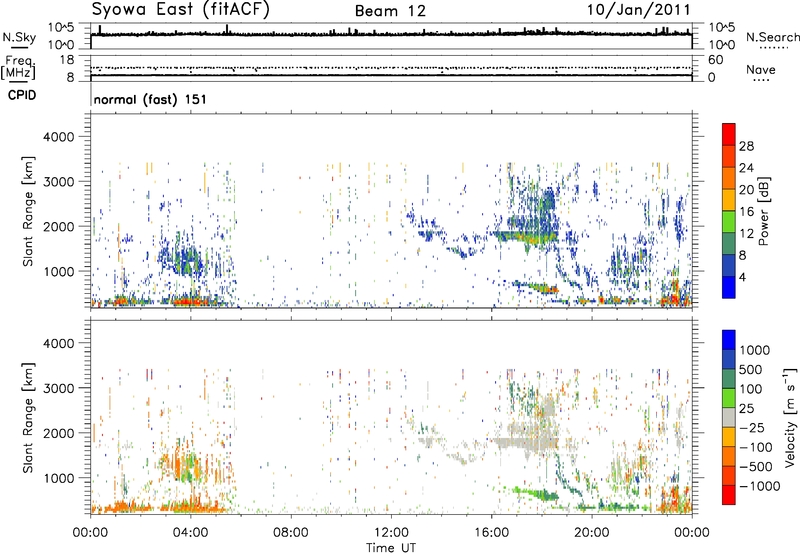Click the solid line sample under 'N.Sky'

click(x=19, y=48)
